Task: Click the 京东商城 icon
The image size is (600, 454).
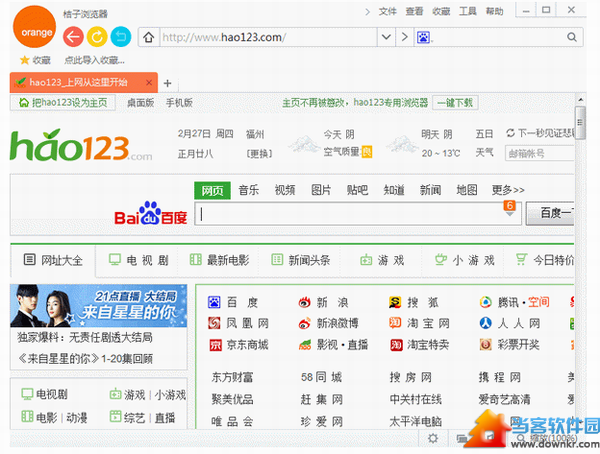Action: [215, 345]
